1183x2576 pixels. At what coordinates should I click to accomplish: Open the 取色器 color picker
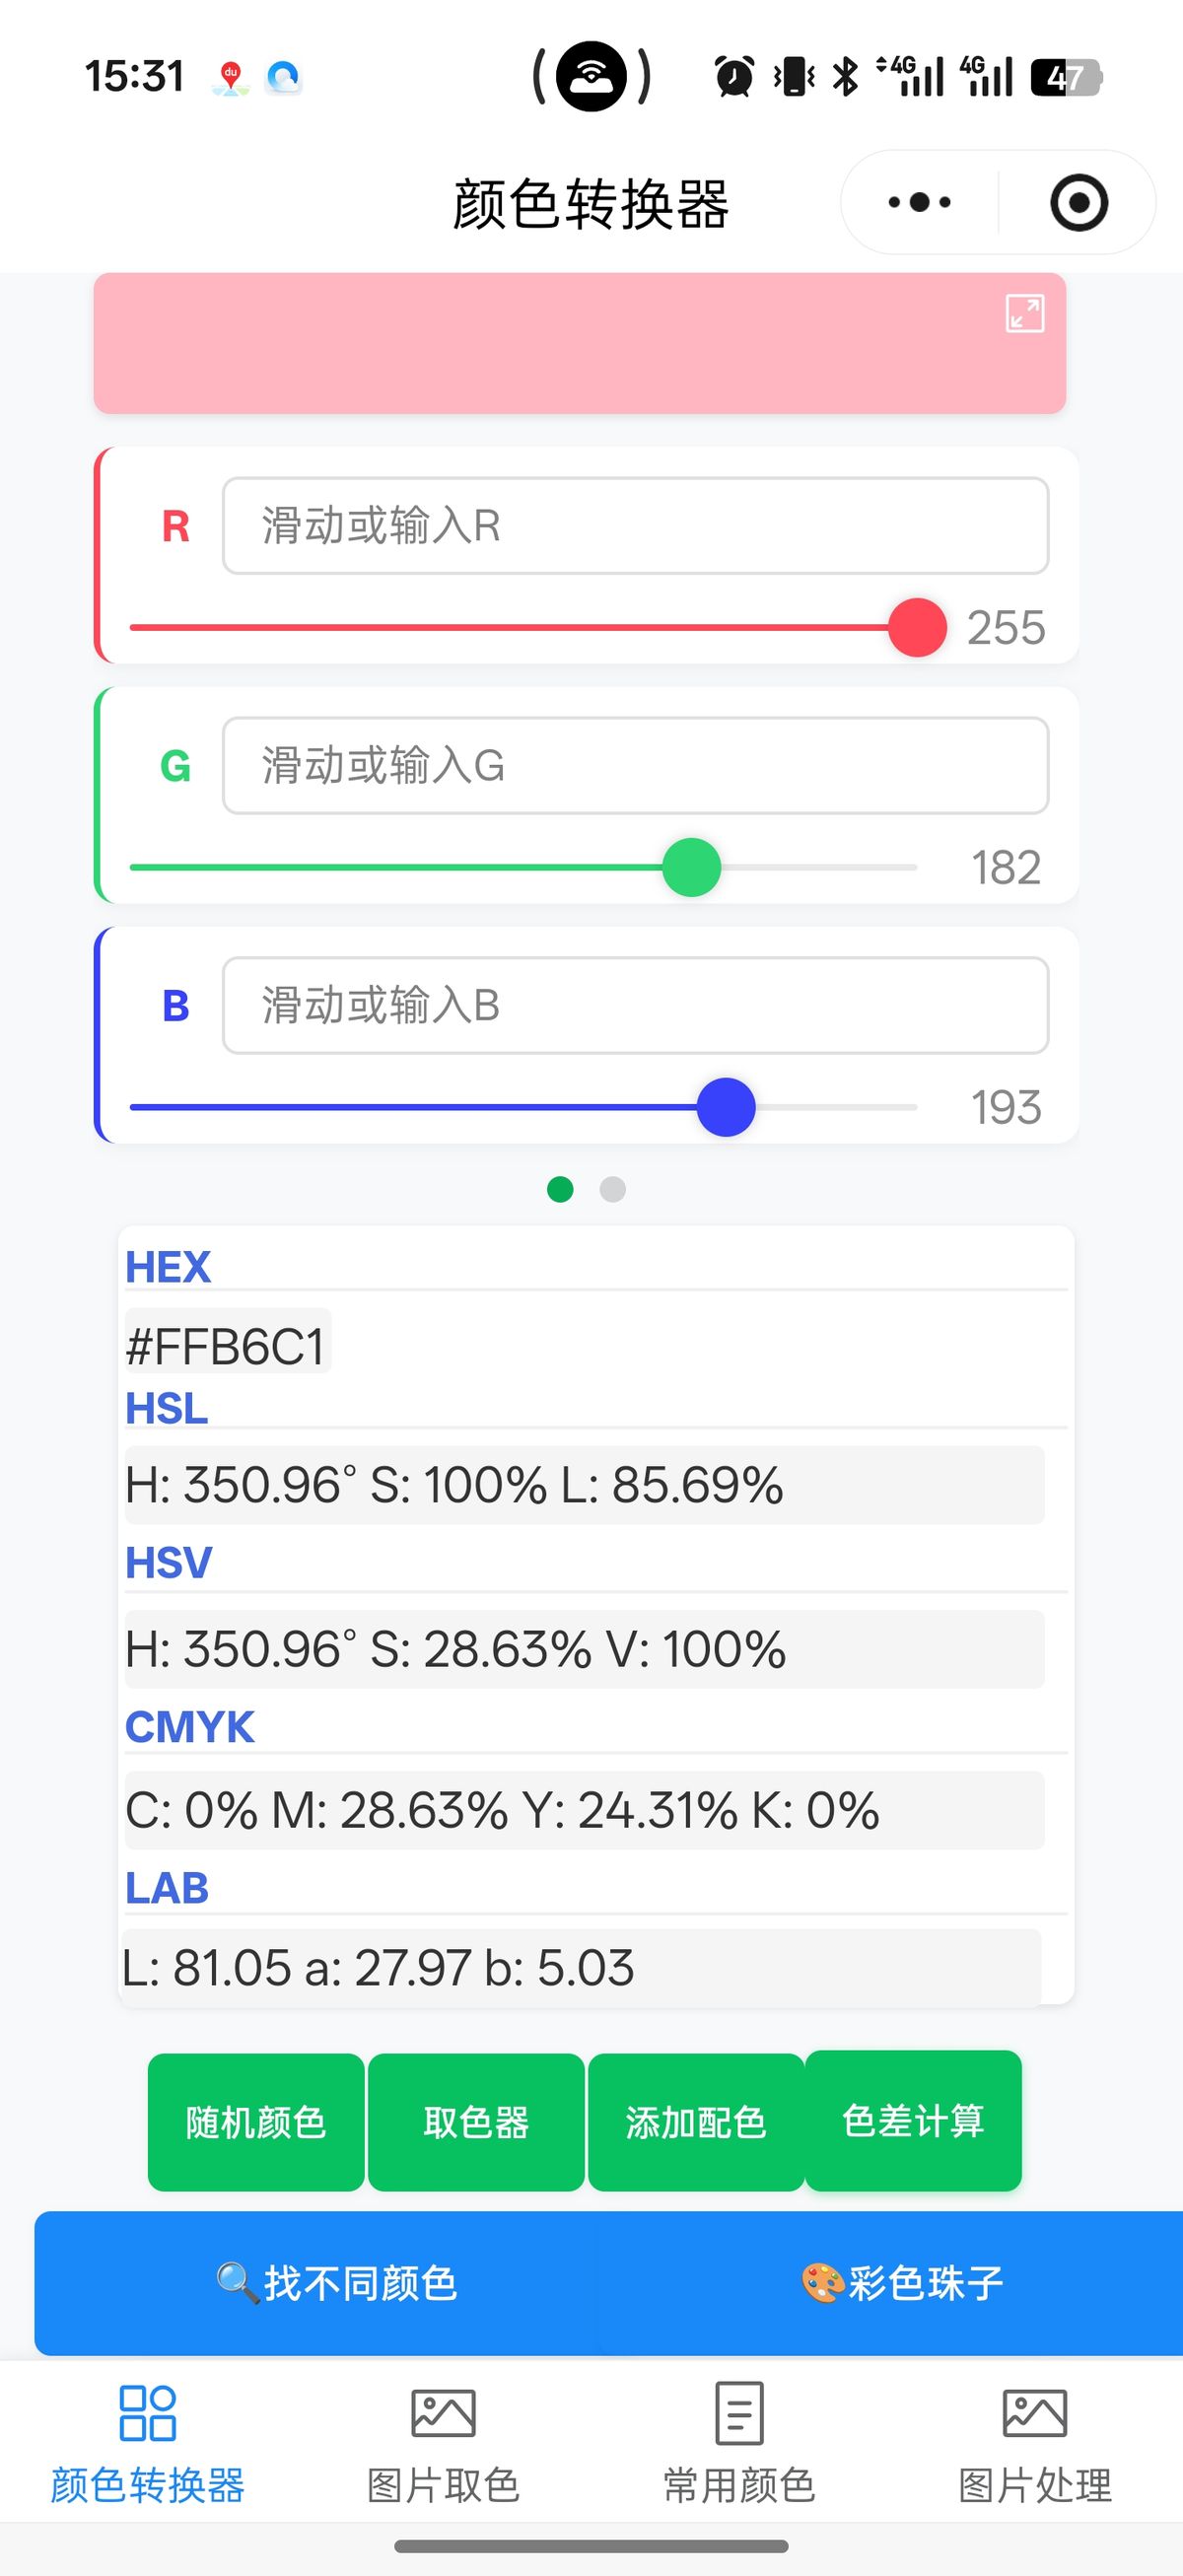476,2122
